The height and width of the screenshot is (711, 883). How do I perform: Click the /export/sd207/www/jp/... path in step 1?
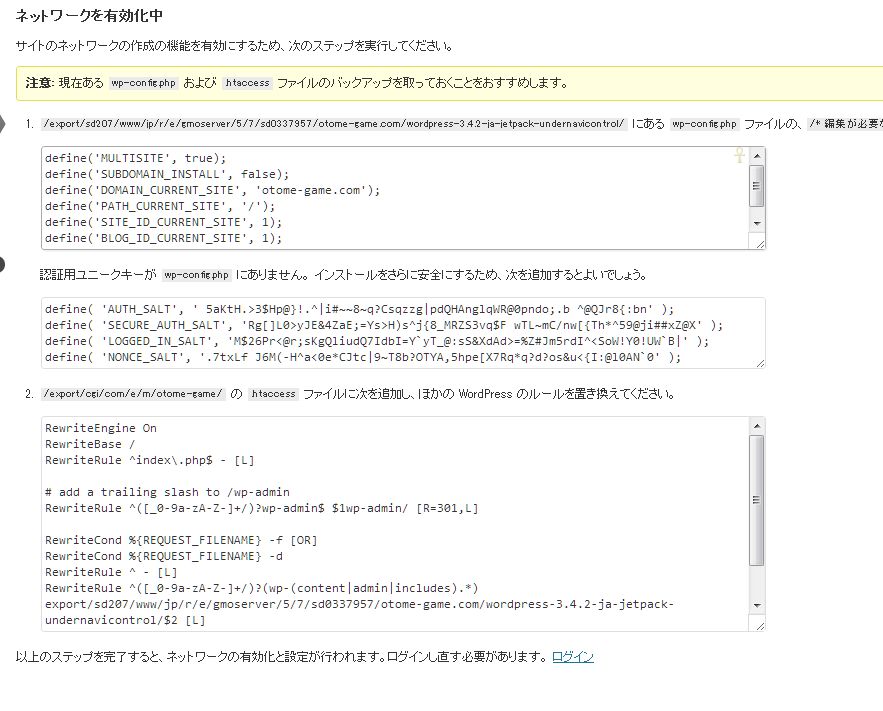pos(334,124)
